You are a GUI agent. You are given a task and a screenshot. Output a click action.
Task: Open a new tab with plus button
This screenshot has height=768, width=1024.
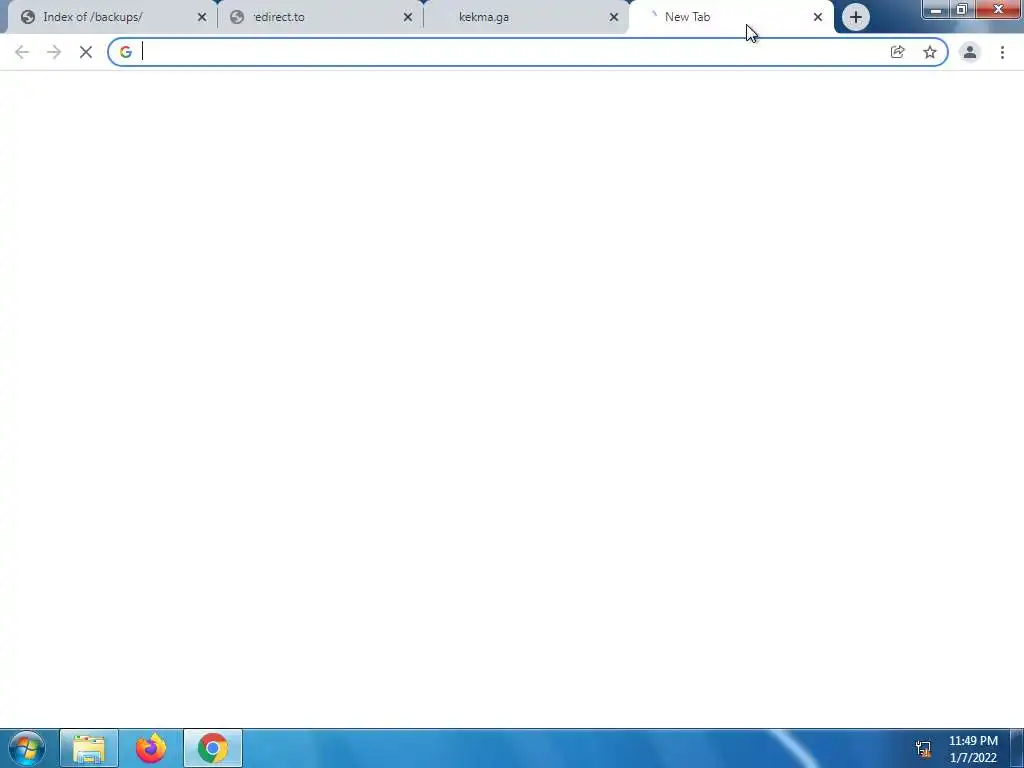[x=856, y=17]
